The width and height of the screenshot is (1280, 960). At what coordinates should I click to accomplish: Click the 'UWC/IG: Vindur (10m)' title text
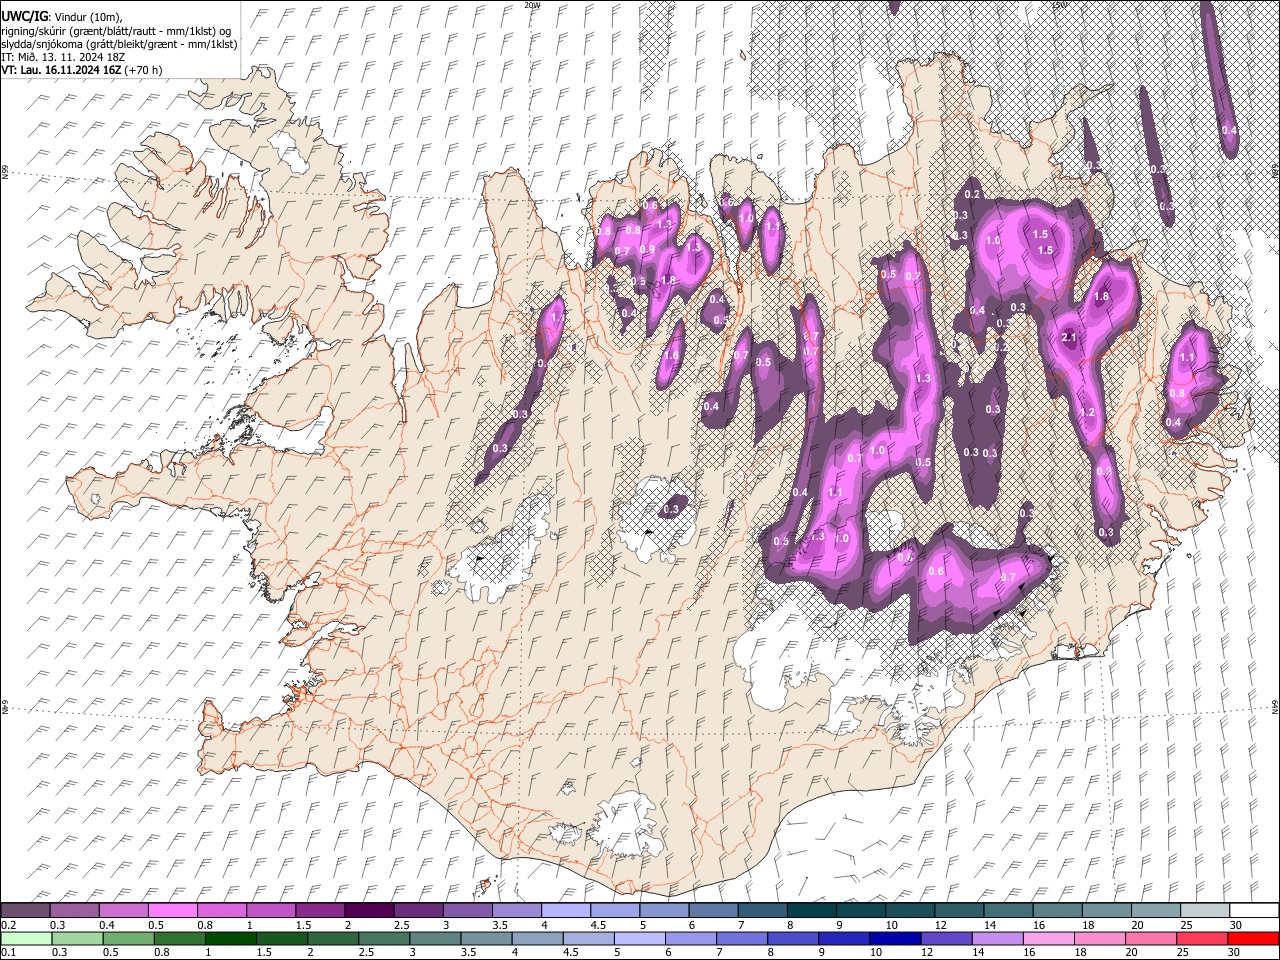(x=61, y=18)
